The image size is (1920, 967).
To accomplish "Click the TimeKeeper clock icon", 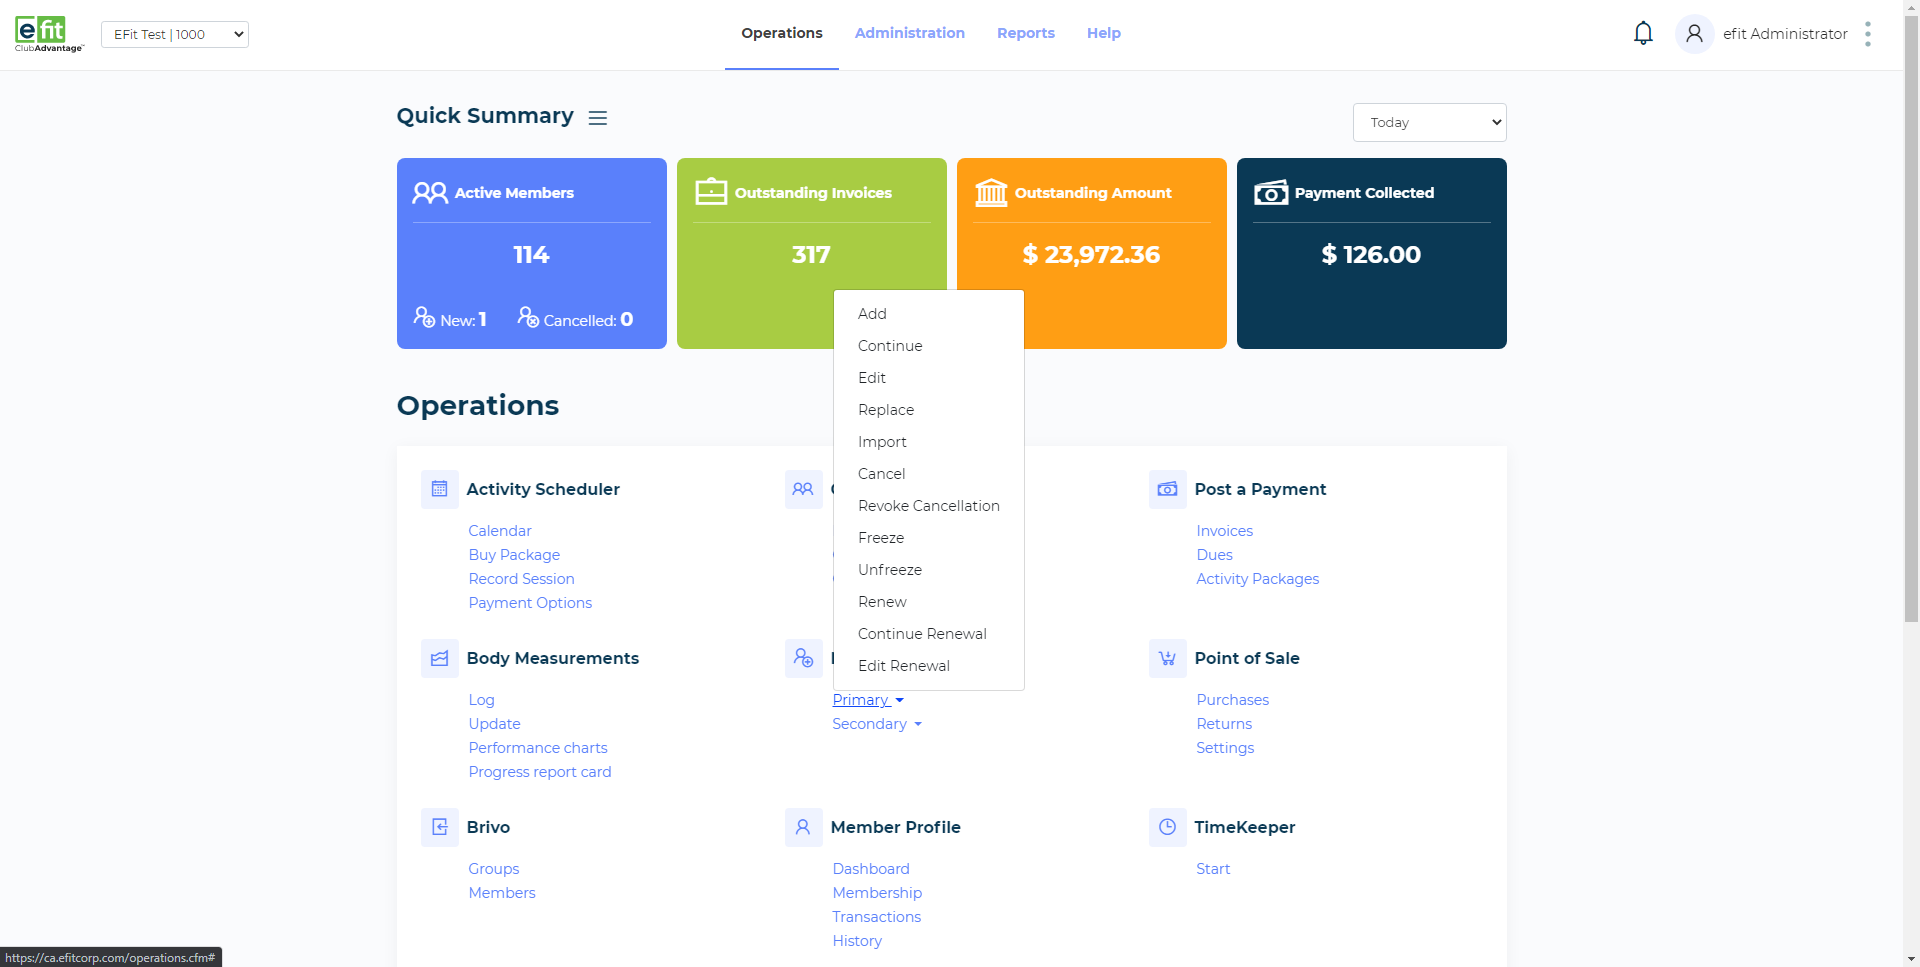I will point(1168,827).
